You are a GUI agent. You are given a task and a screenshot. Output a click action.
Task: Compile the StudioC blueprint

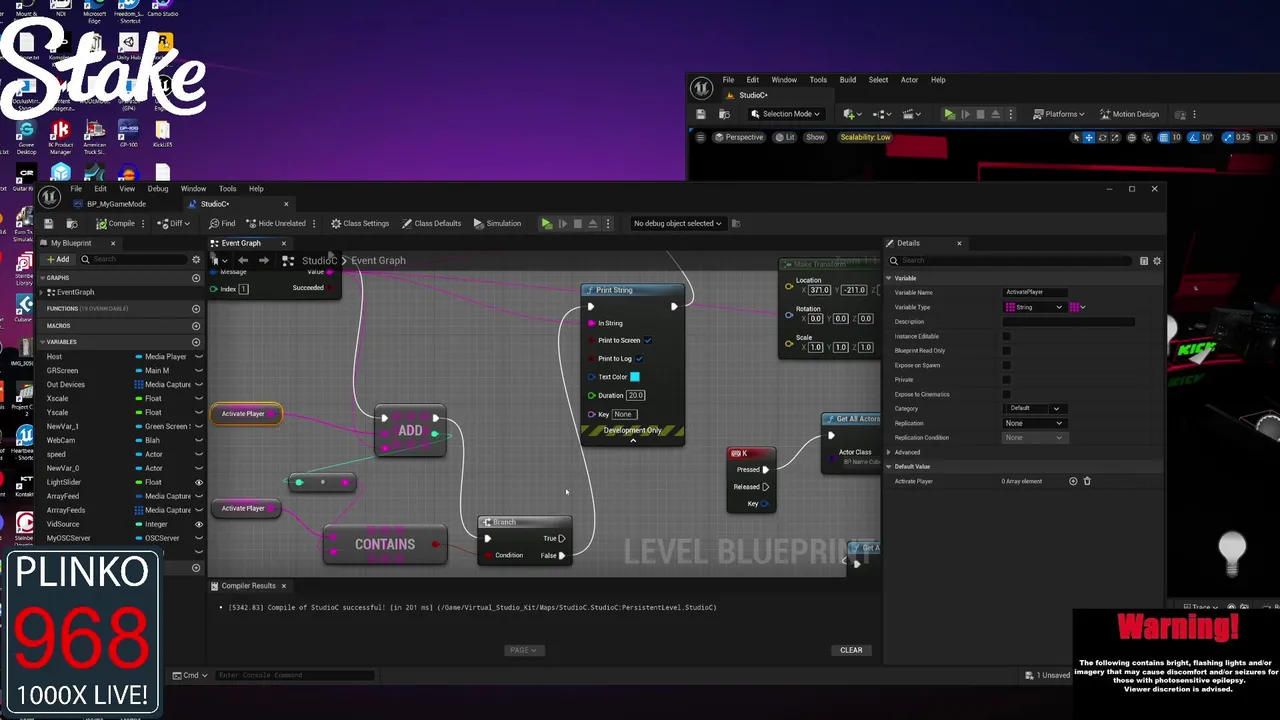(x=115, y=223)
